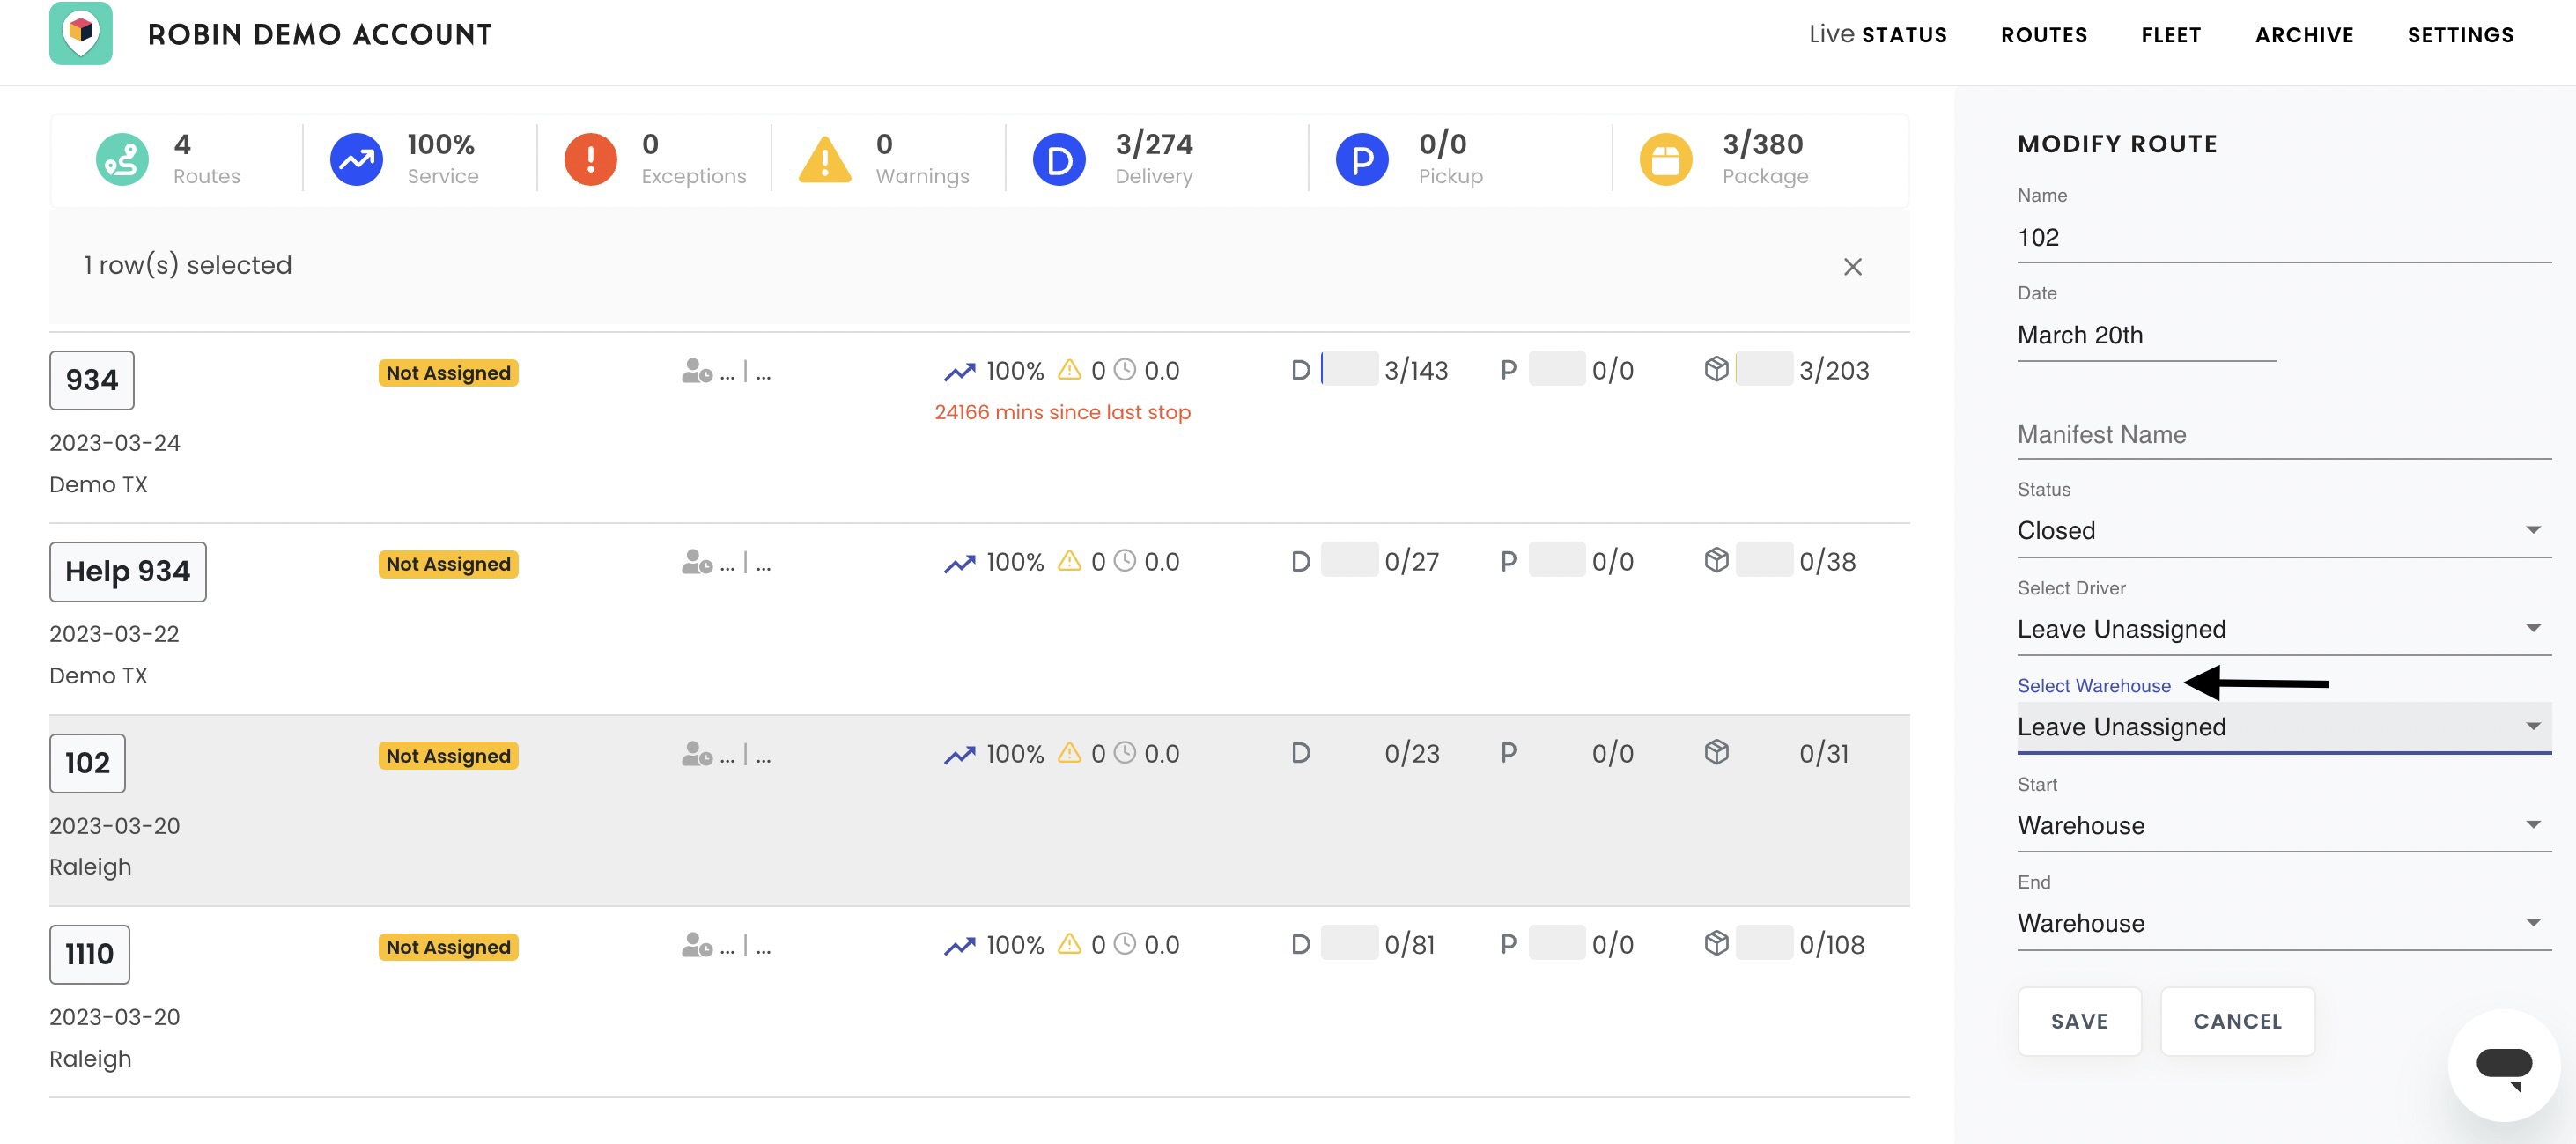Open the Fleet menu item

pos(2170,35)
